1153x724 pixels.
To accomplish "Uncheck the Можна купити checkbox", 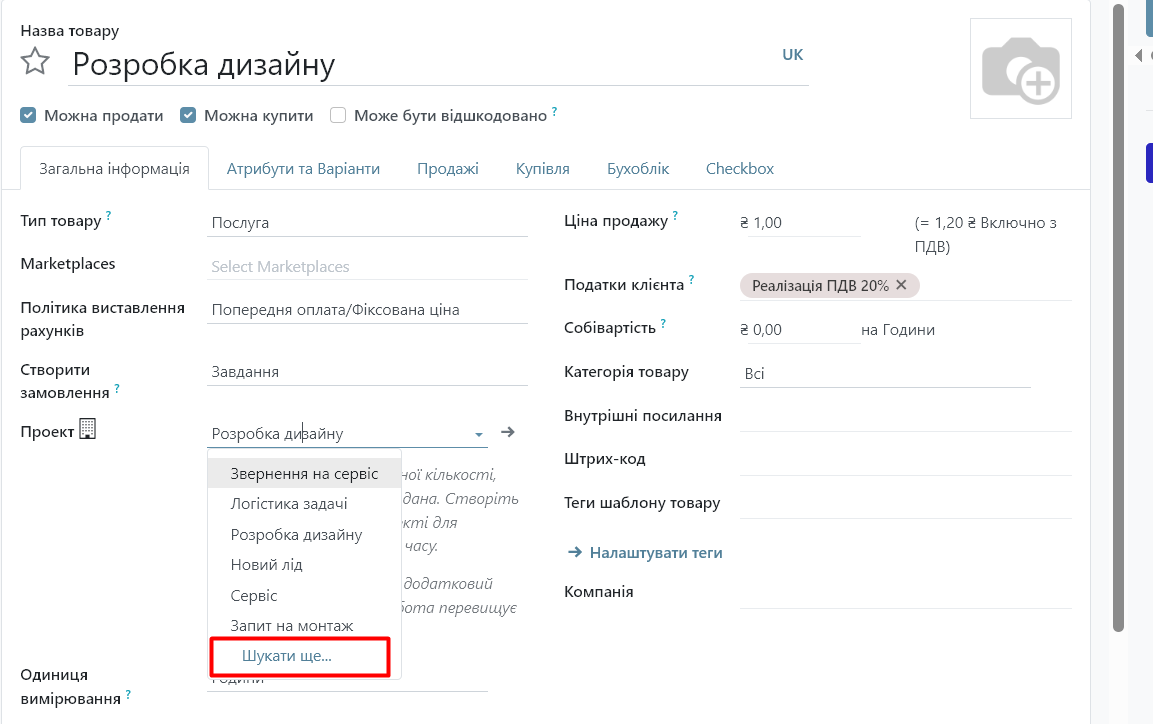I will pyautogui.click(x=188, y=115).
